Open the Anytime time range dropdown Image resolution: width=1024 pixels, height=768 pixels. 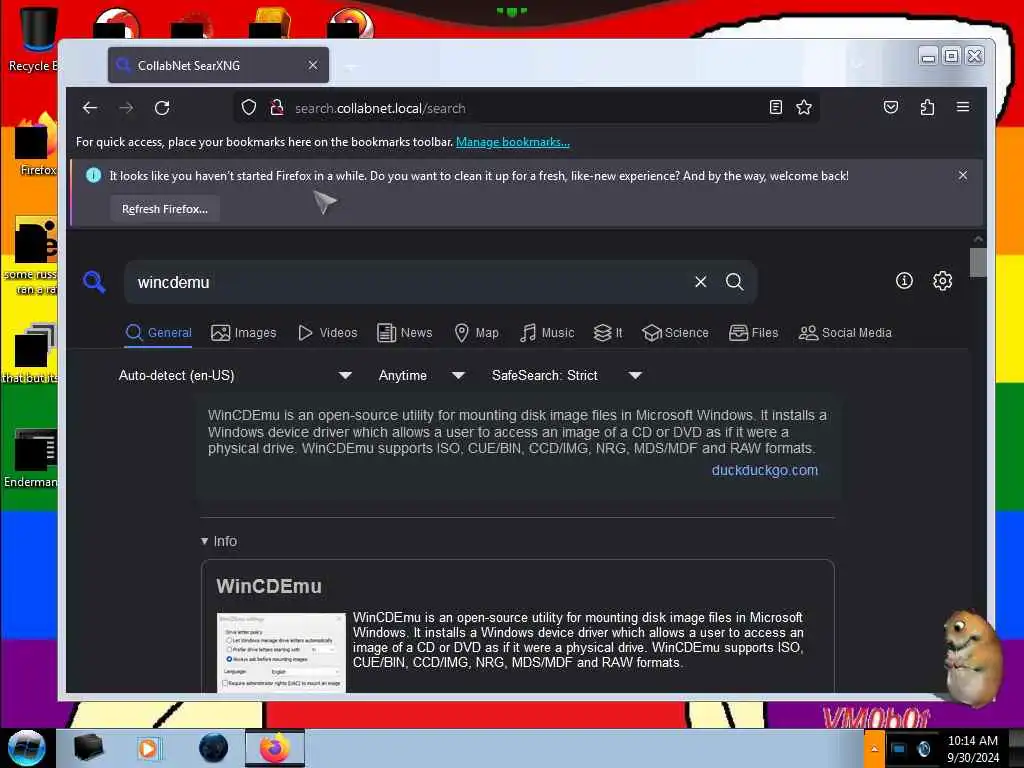tap(421, 376)
